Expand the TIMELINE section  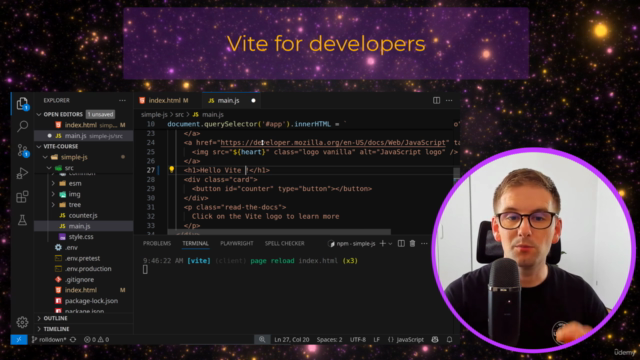[x=39, y=329]
